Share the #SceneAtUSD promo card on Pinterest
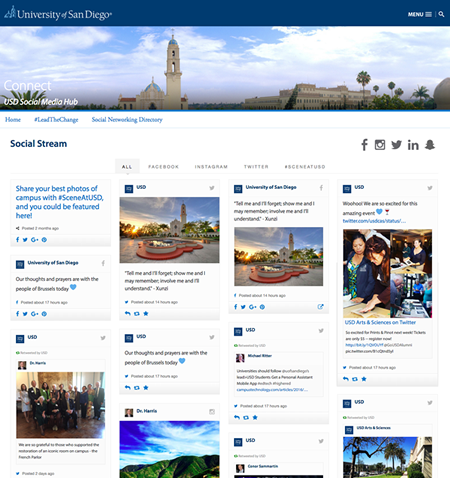This screenshot has height=478, width=450. (44, 240)
